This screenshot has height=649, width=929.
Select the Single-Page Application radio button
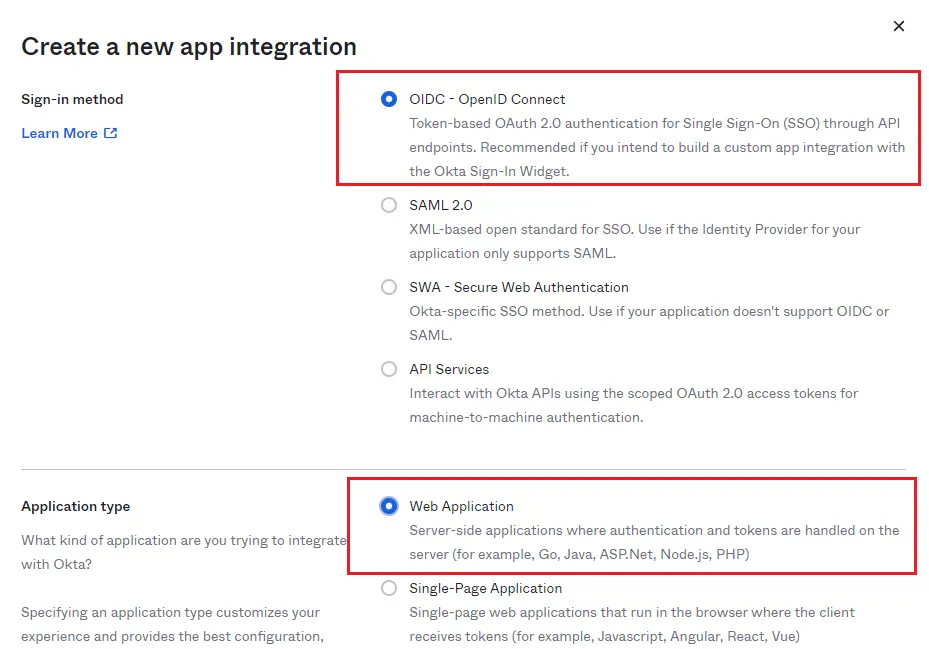point(389,588)
